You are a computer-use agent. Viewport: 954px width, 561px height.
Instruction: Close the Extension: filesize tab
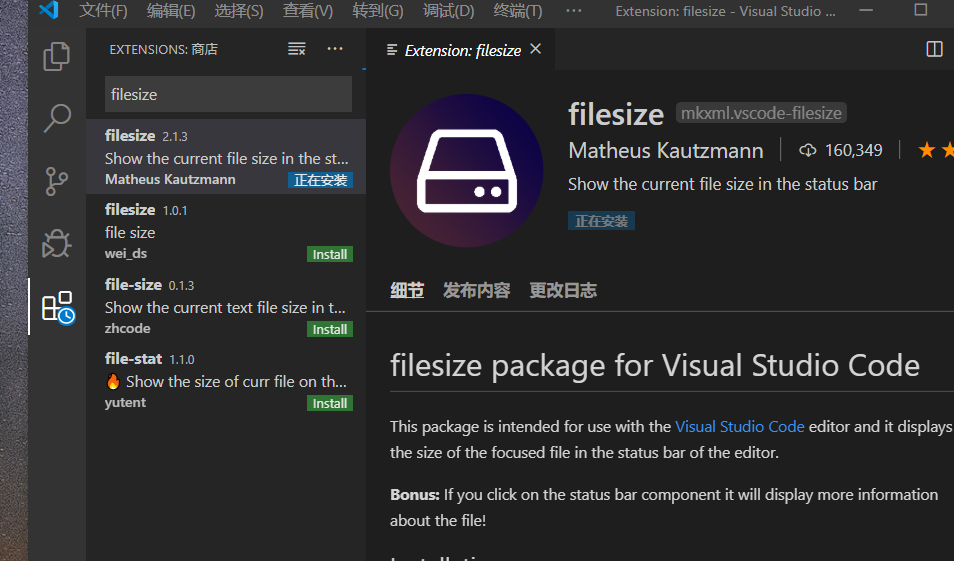(x=535, y=49)
